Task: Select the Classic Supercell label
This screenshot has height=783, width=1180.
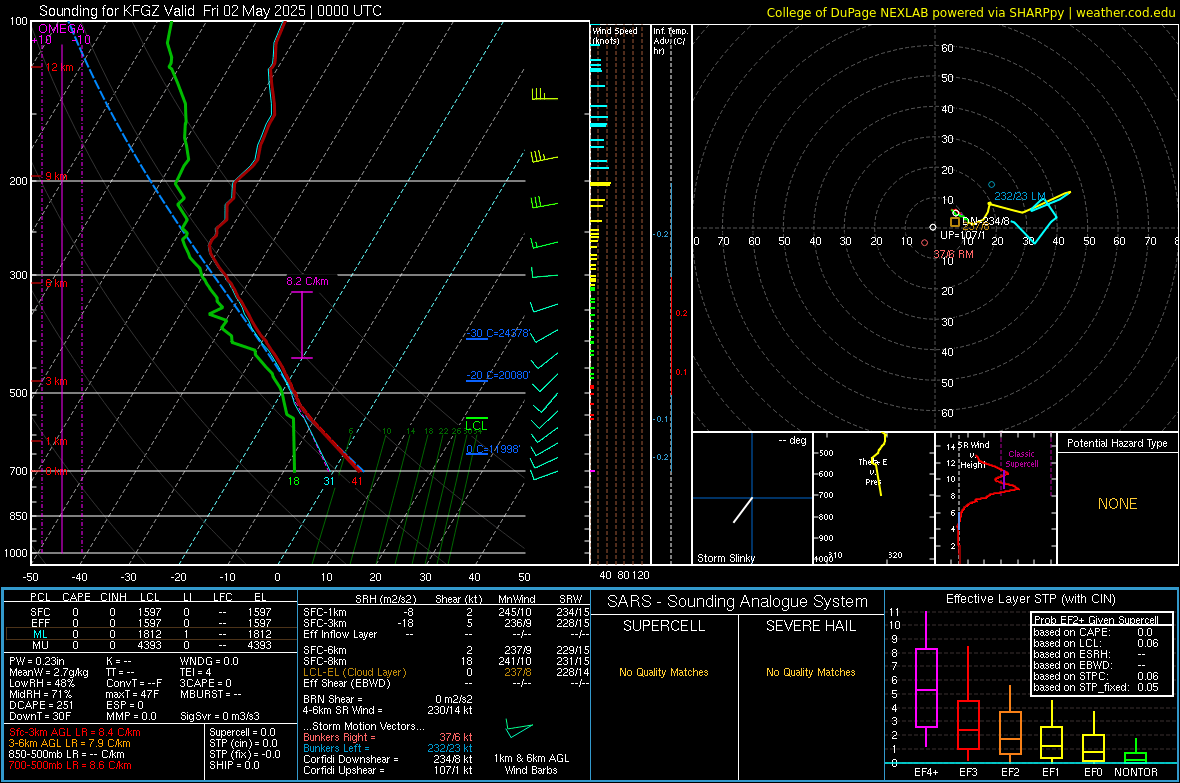Action: coord(1021,459)
